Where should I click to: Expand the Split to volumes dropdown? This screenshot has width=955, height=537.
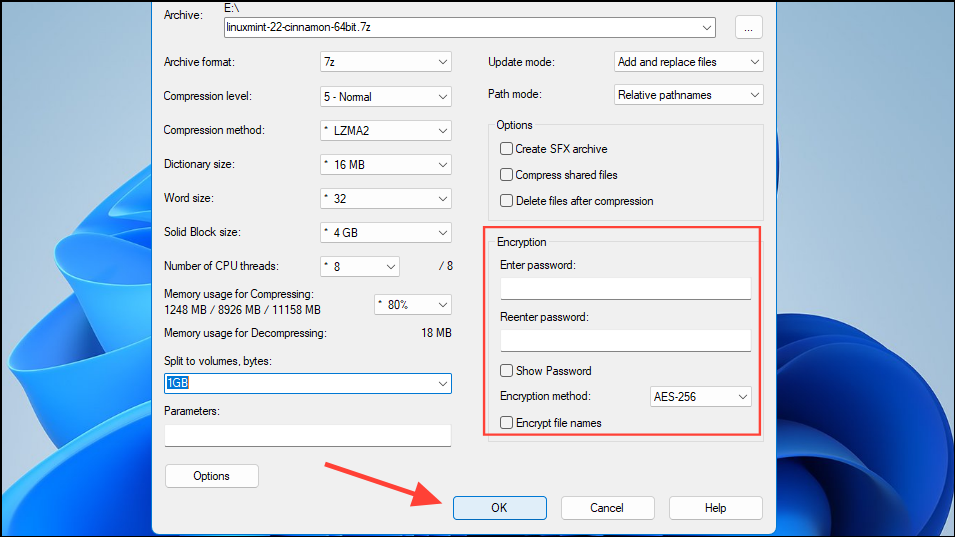(x=443, y=384)
